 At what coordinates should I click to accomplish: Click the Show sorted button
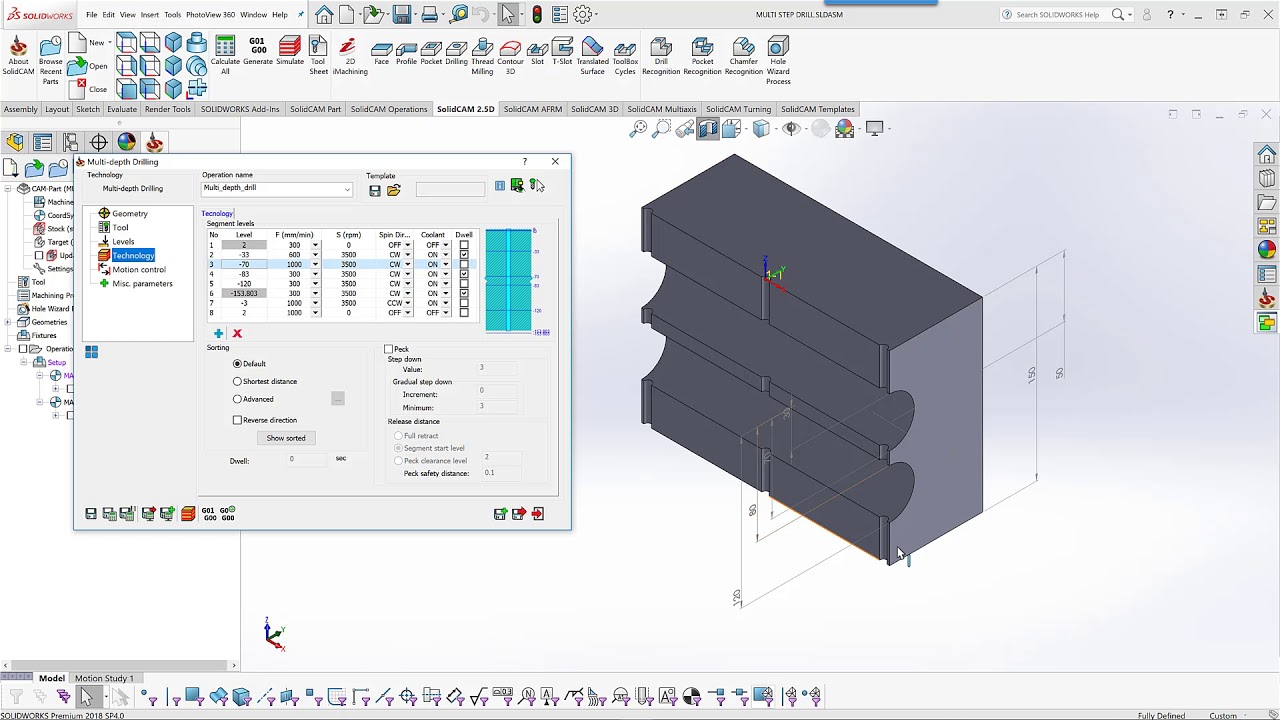click(x=286, y=438)
